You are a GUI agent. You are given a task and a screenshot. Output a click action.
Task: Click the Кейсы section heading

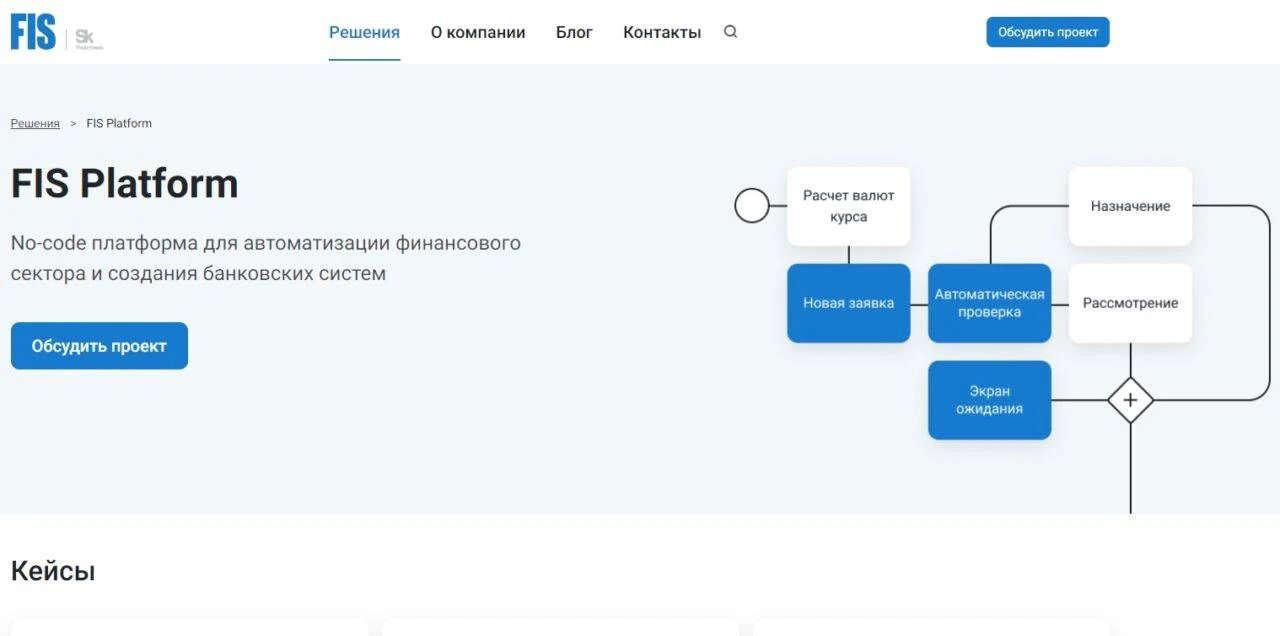point(53,572)
